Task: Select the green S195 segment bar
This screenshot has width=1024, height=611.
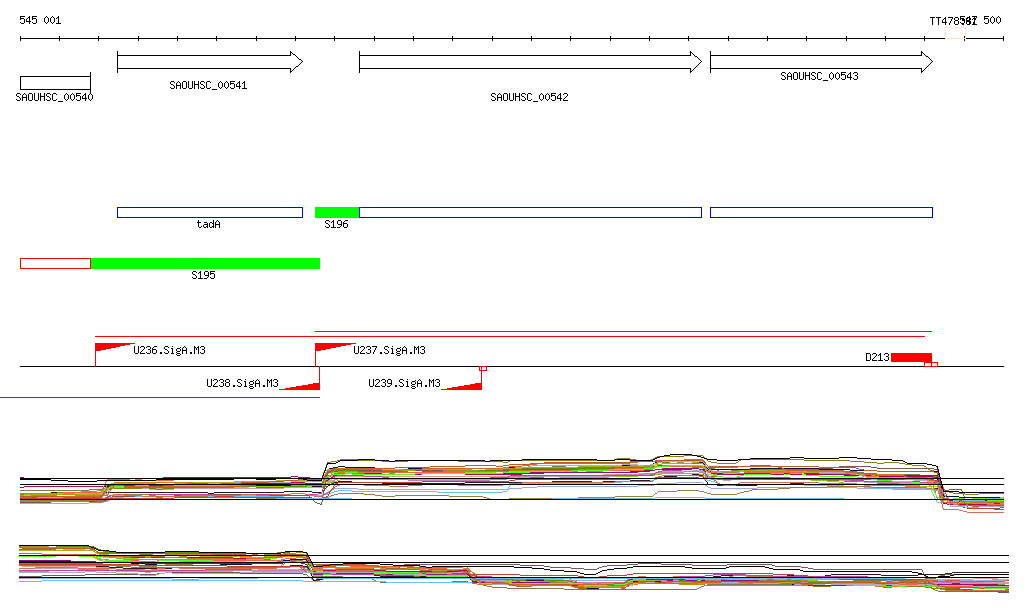Action: 205,263
